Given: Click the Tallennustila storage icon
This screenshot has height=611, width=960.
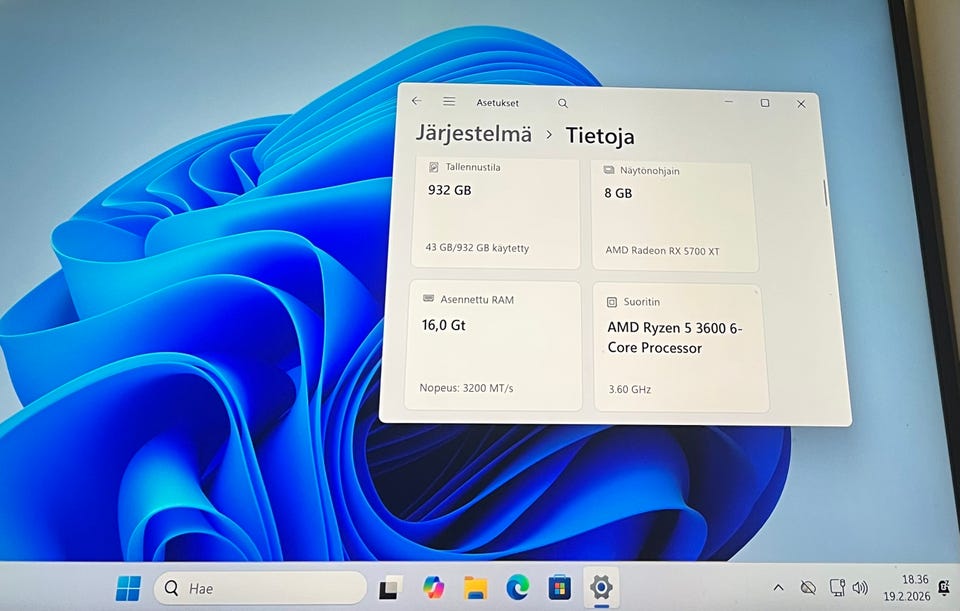Looking at the screenshot, I should click(433, 167).
